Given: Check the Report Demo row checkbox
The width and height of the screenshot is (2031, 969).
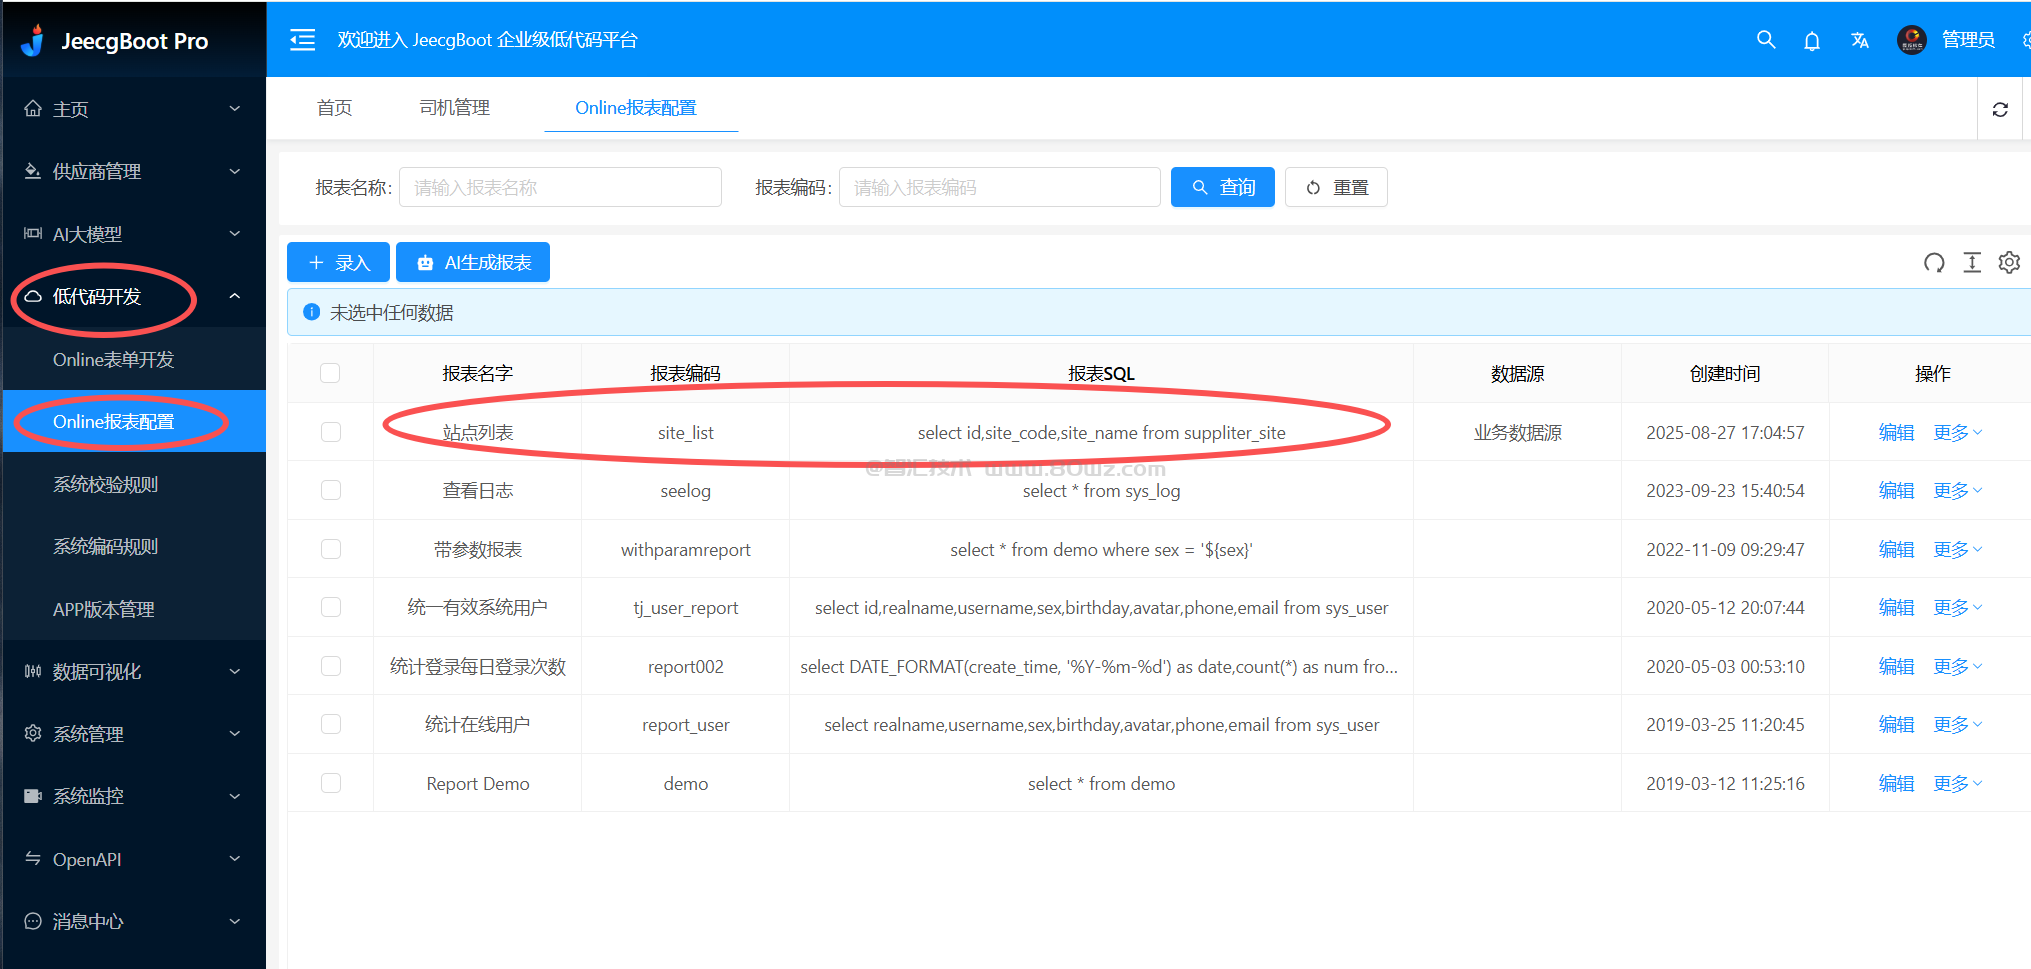Looking at the screenshot, I should click(330, 783).
